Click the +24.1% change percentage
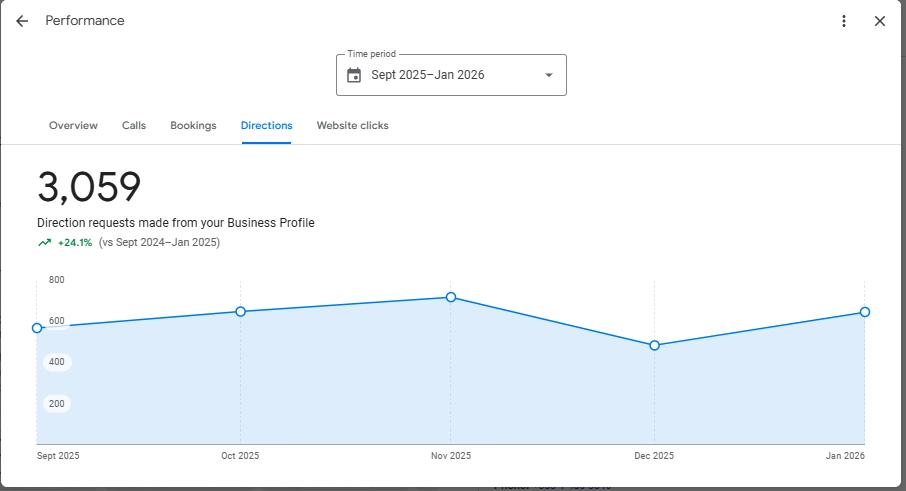Viewport: 906px width, 491px height. pos(75,242)
